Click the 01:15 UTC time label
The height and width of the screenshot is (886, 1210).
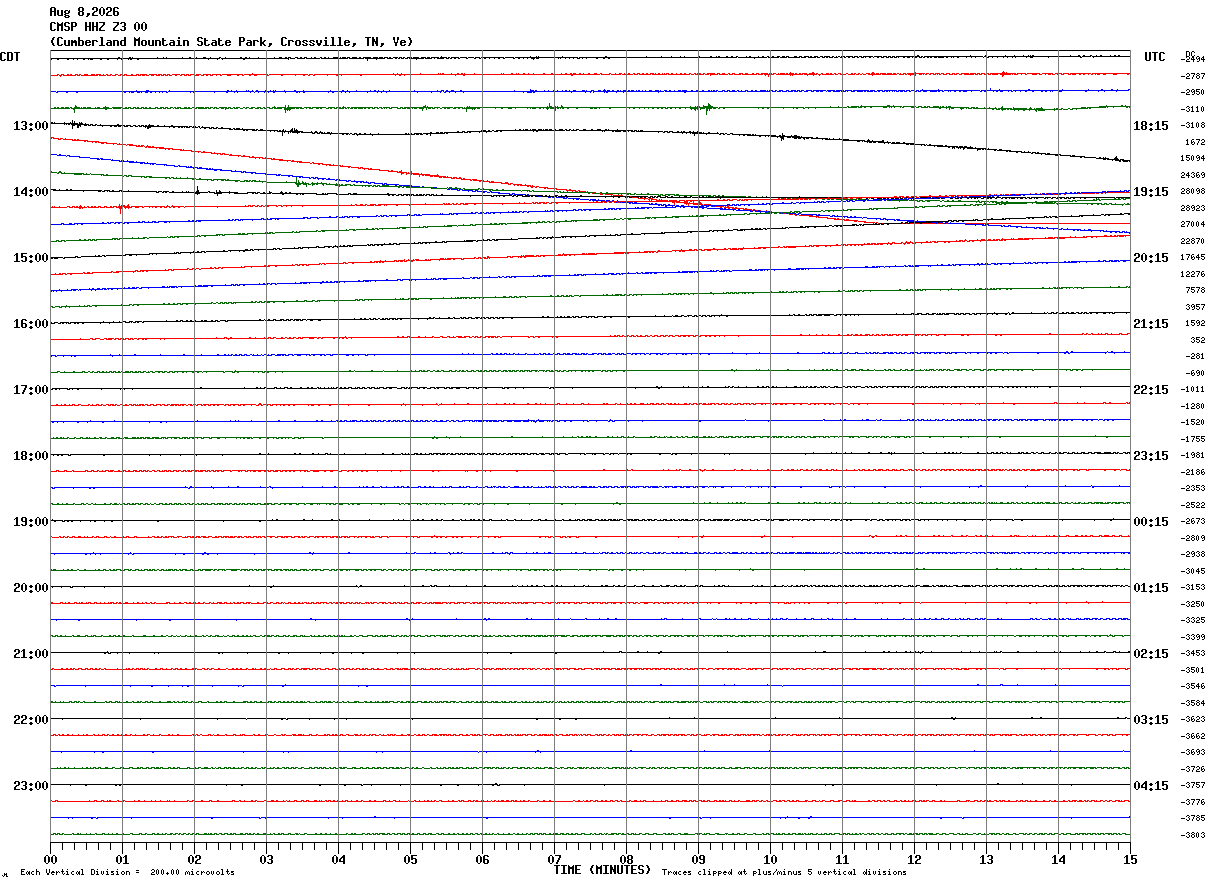1151,587
